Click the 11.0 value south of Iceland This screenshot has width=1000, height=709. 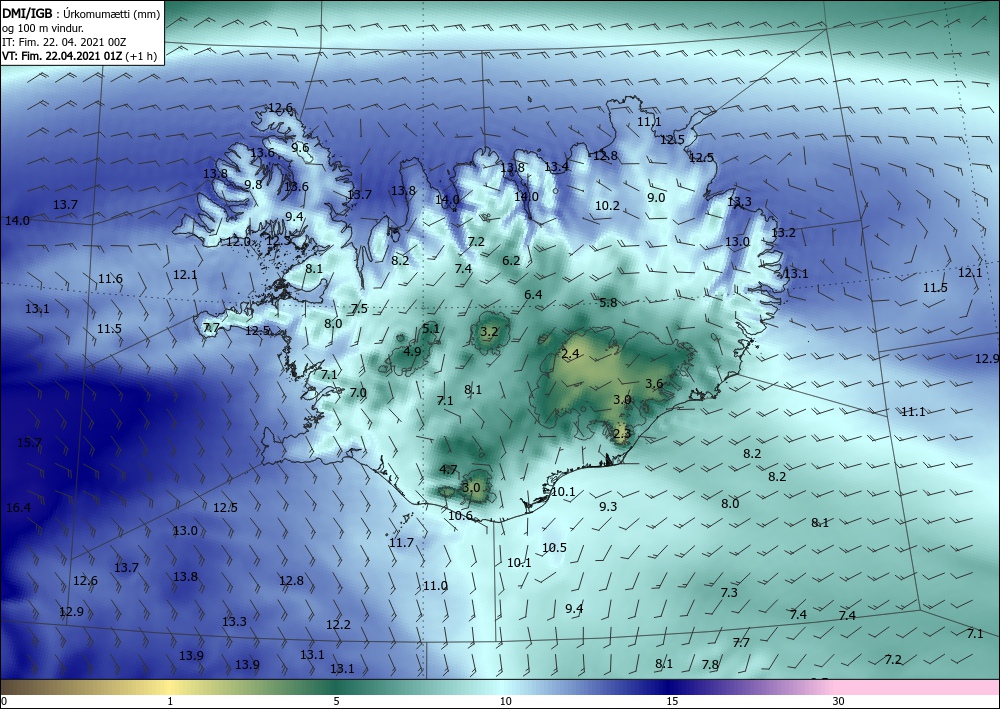(x=436, y=585)
